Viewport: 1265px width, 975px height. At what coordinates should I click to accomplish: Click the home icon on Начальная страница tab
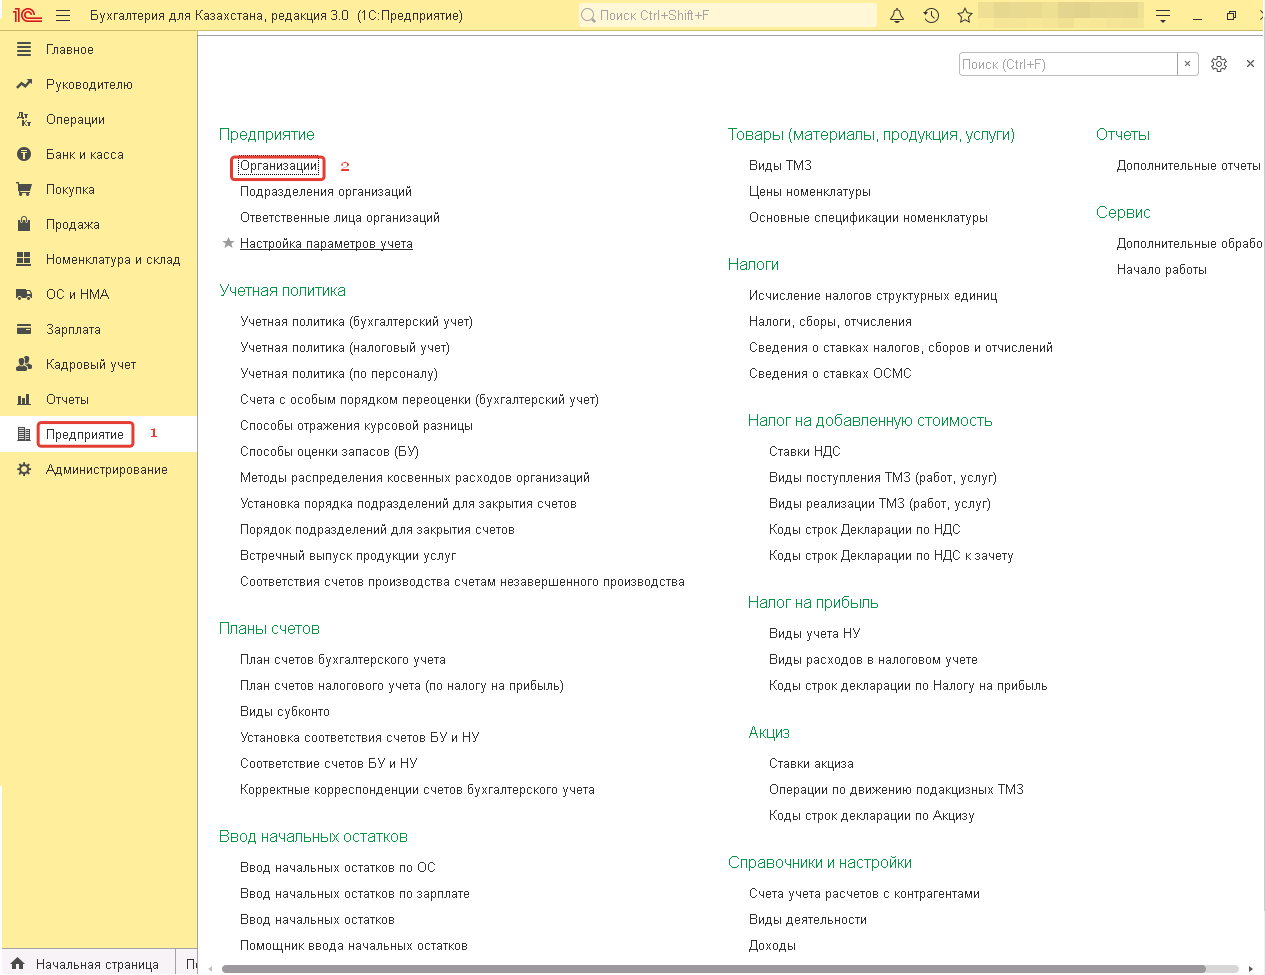coord(17,964)
